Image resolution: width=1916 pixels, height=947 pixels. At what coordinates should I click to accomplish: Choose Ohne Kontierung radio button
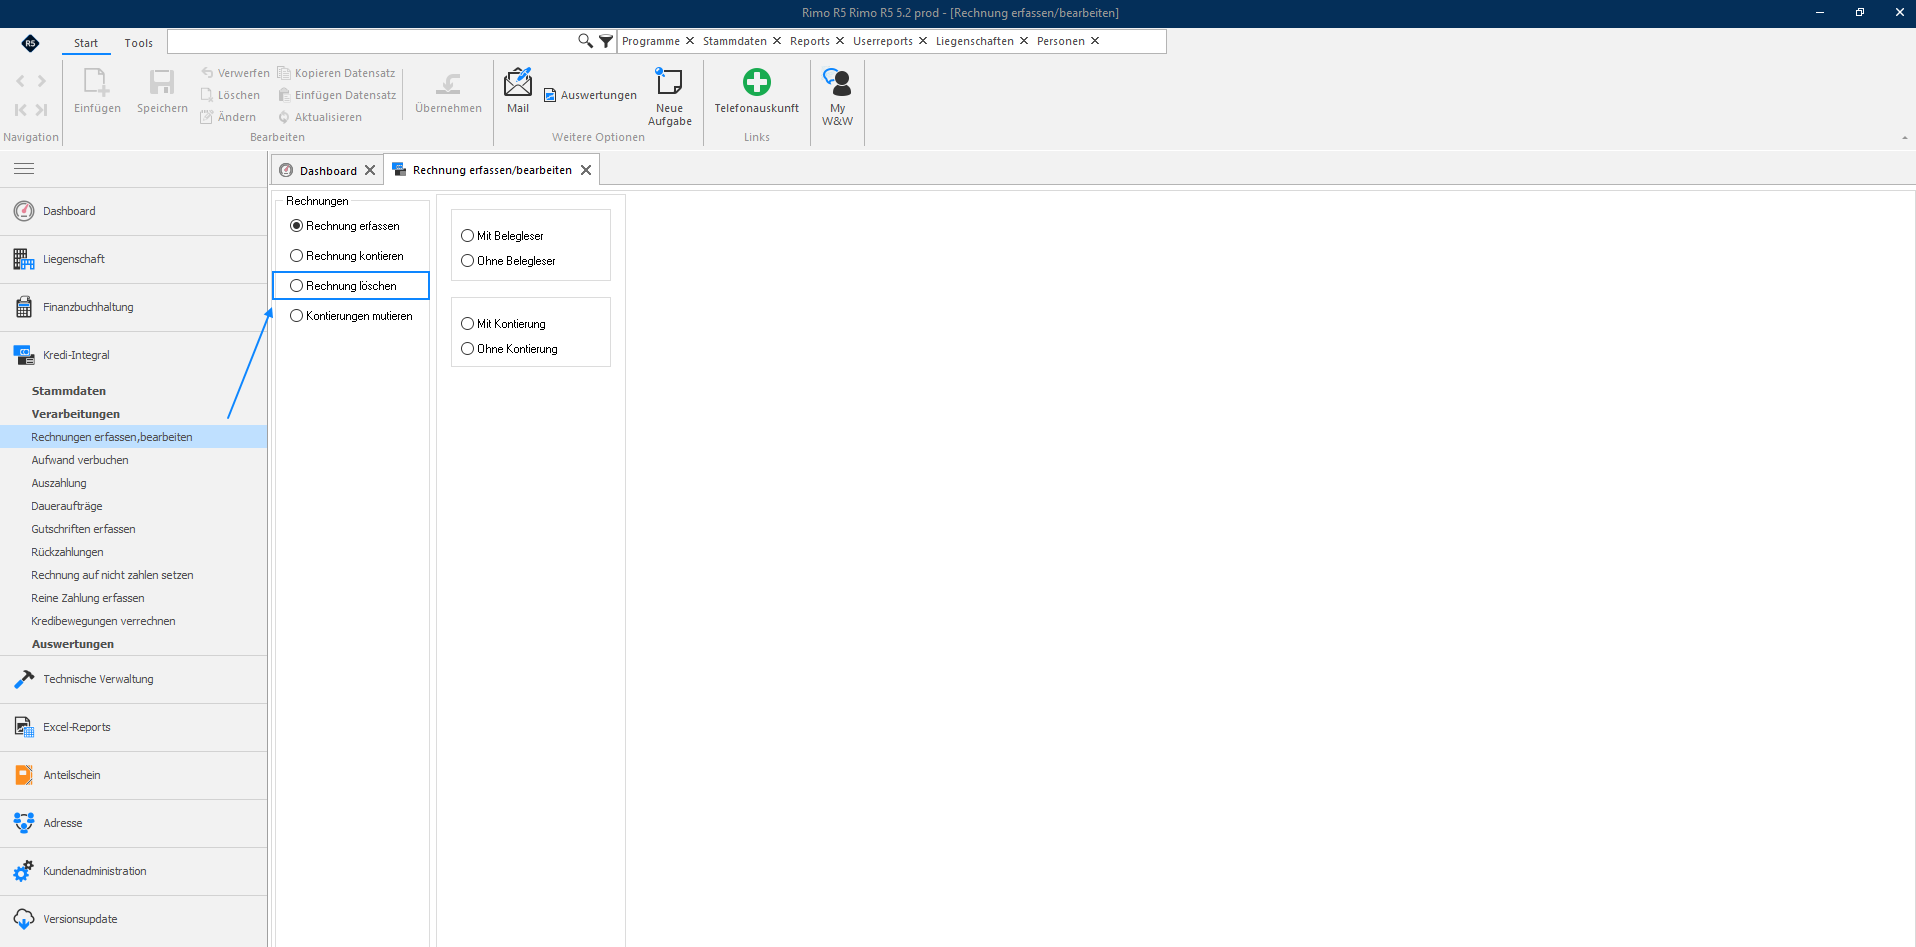(x=467, y=349)
